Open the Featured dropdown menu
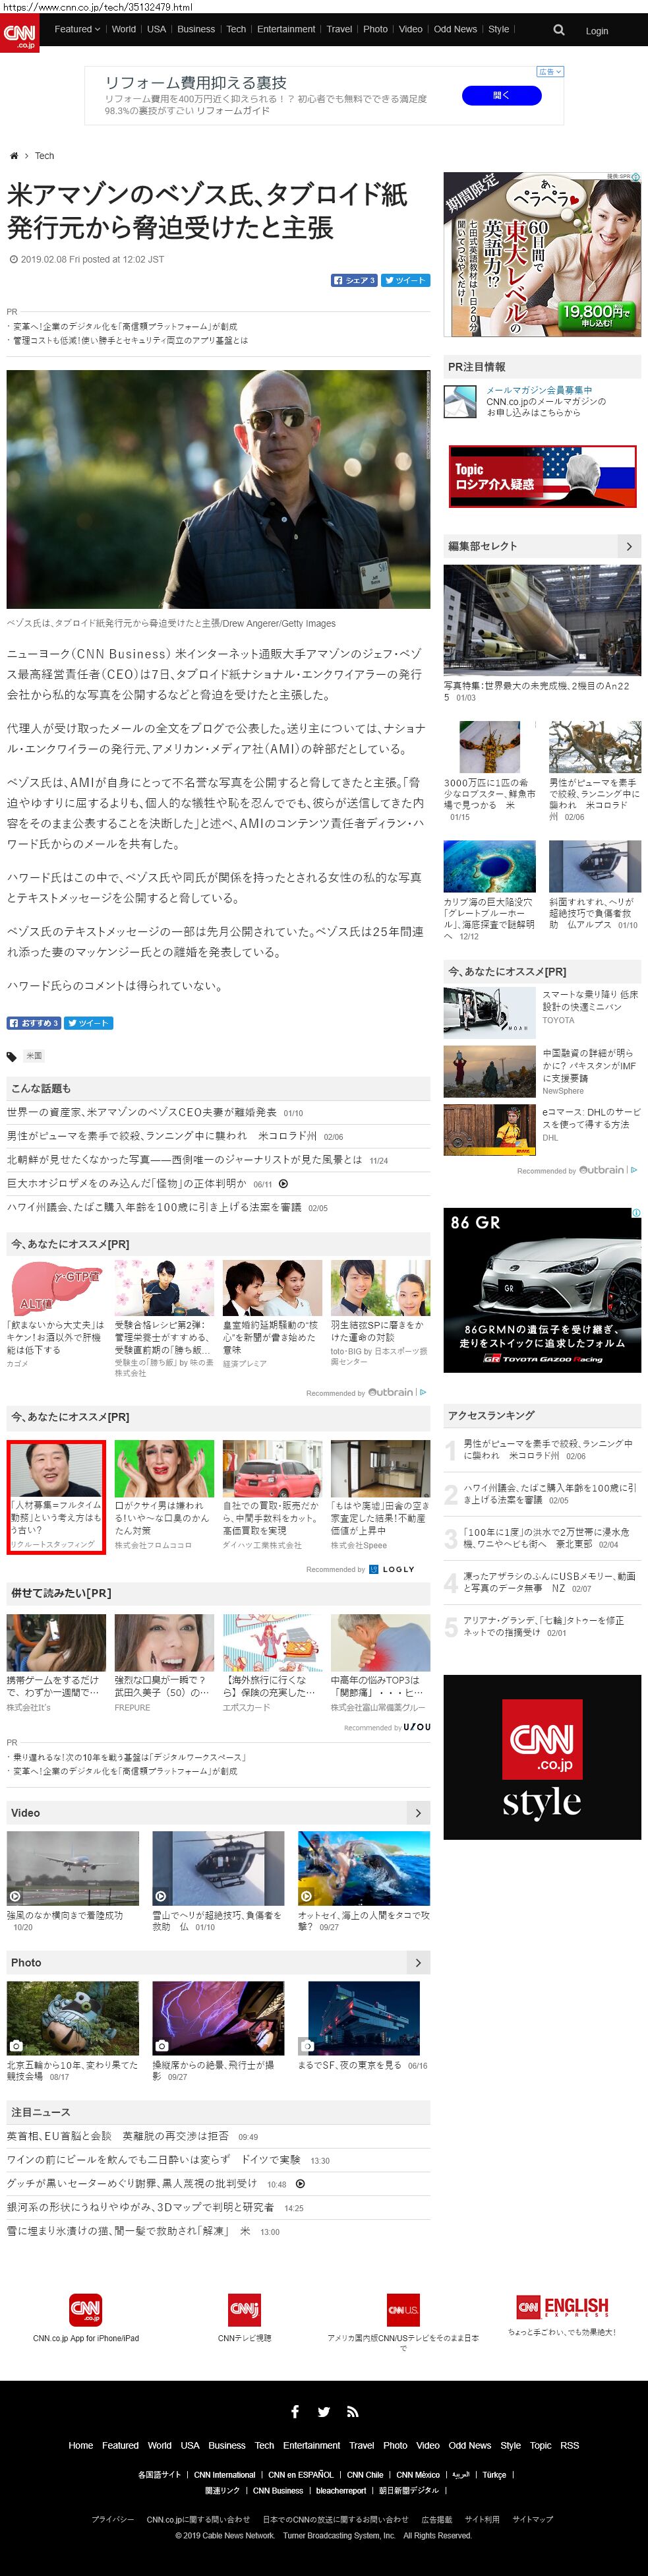The width and height of the screenshot is (648, 2576). tap(77, 29)
